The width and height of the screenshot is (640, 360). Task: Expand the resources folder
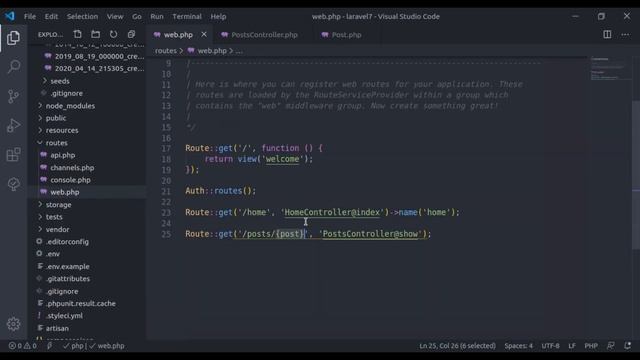62,130
